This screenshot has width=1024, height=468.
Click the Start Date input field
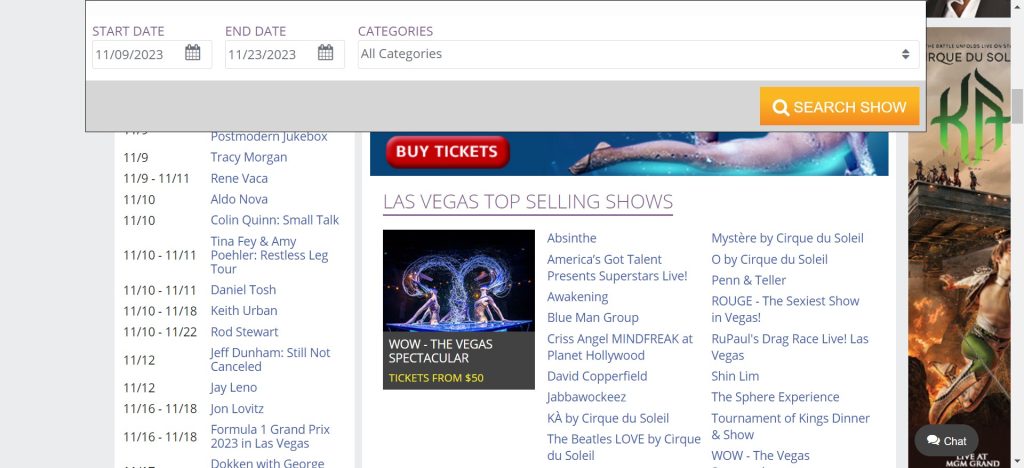click(152, 54)
